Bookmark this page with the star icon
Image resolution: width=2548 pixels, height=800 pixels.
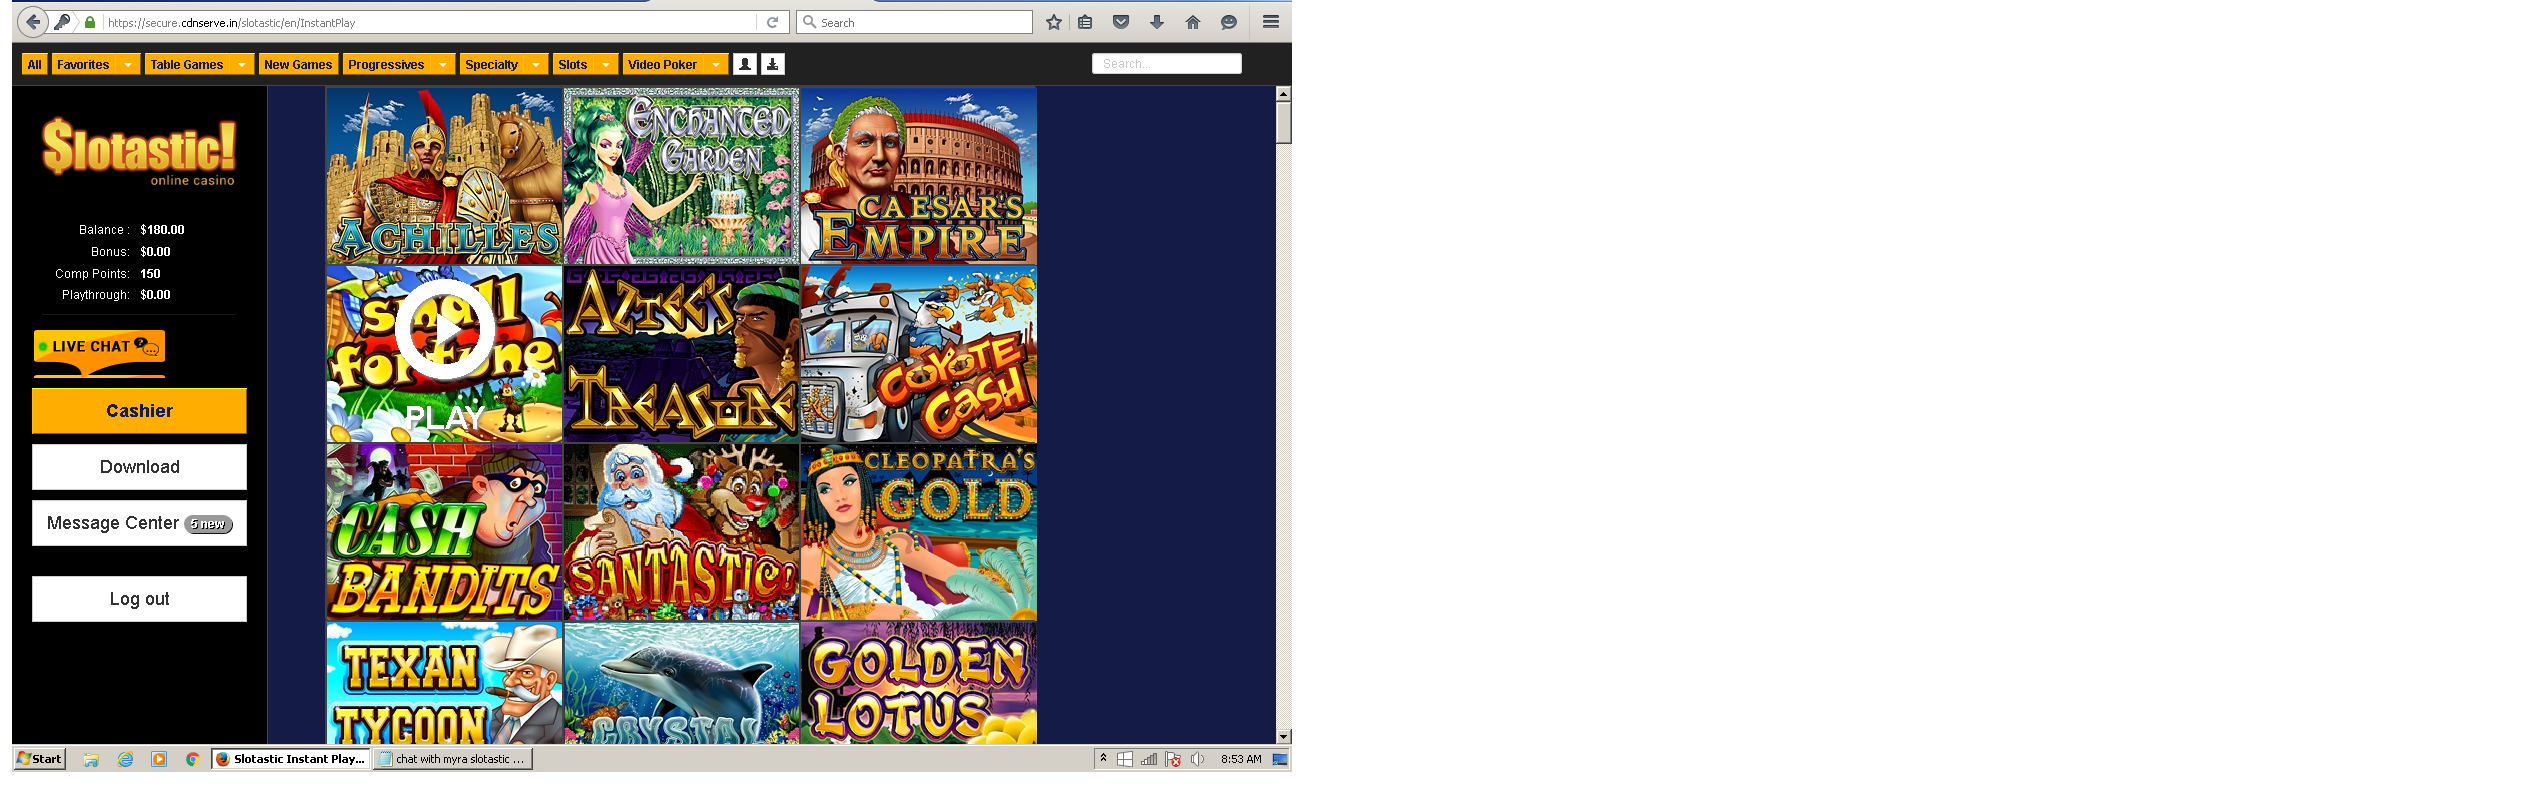point(1053,22)
